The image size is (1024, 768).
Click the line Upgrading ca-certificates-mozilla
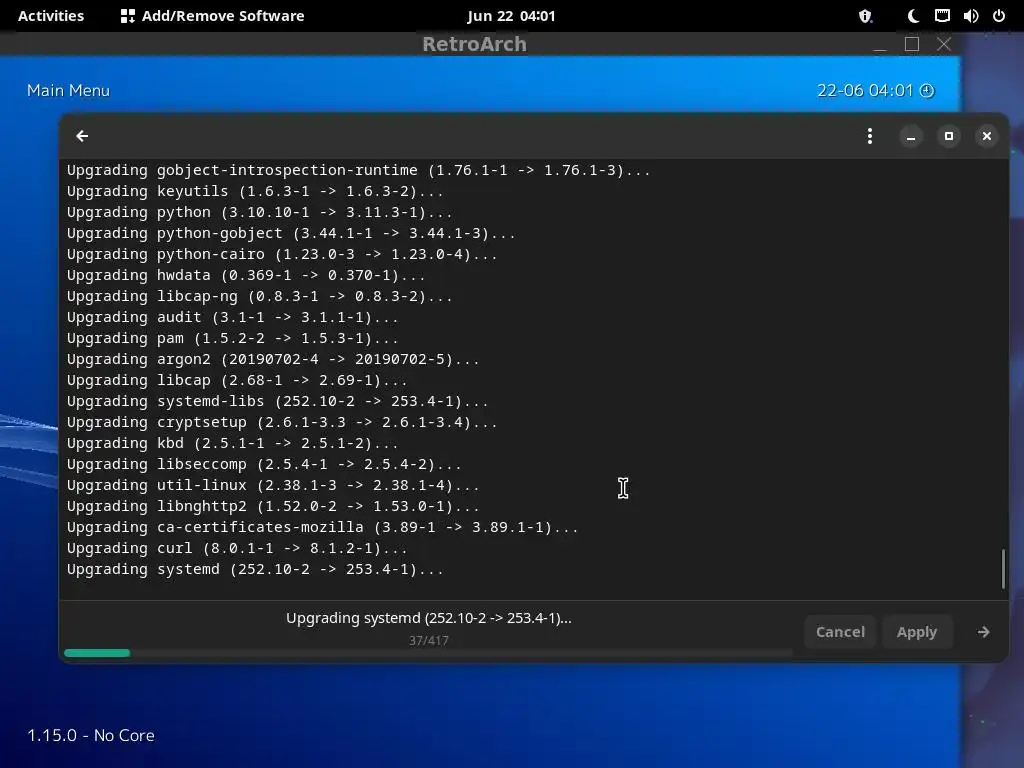pos(323,527)
